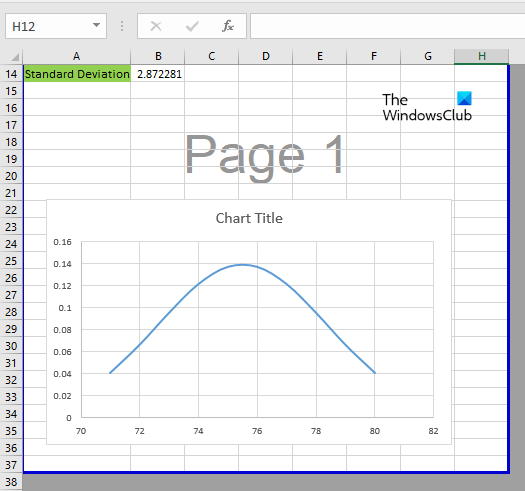Click the Enter checkmark formula bar icon
Image resolution: width=525 pixels, height=491 pixels.
(x=192, y=26)
